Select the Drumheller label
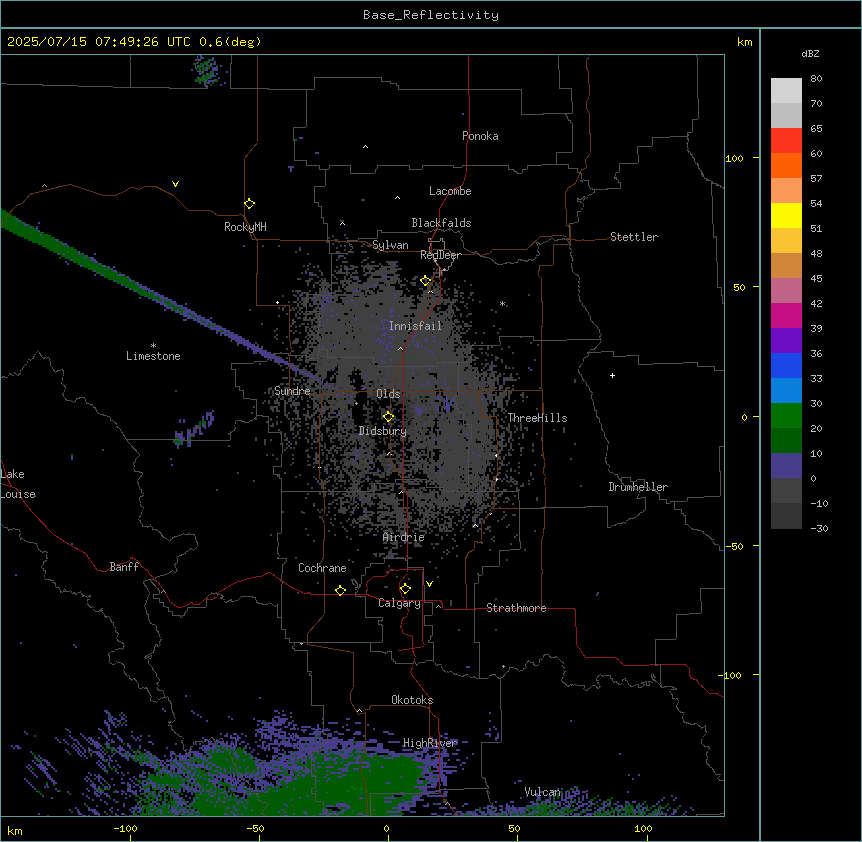Viewport: 862px width, 842px height. click(638, 487)
